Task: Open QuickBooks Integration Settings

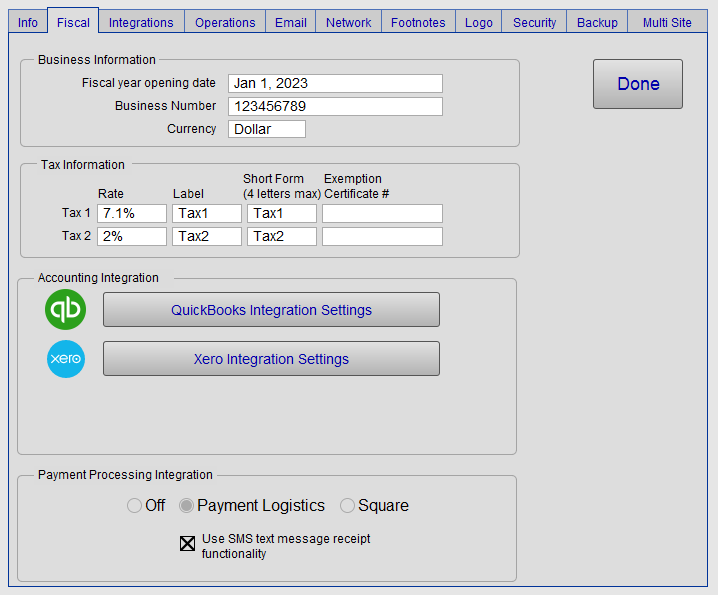Action: tap(271, 310)
